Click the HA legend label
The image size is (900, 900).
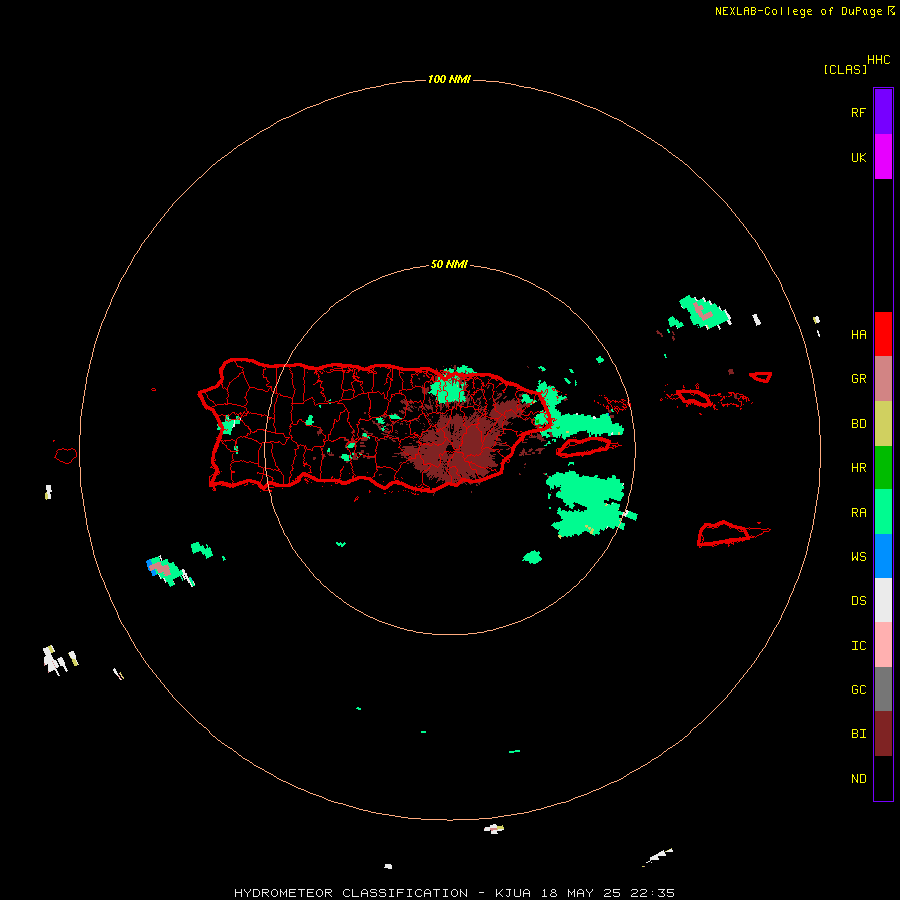[x=858, y=335]
